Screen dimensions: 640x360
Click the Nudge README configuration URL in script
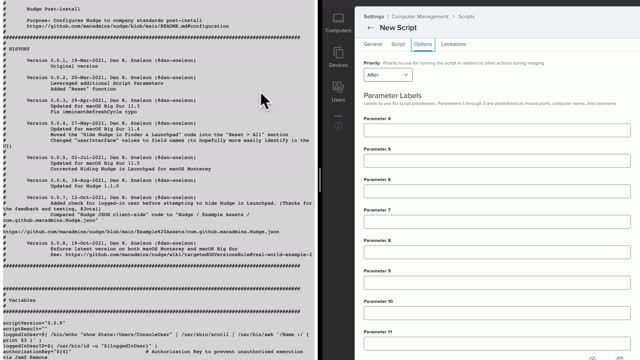coord(128,26)
